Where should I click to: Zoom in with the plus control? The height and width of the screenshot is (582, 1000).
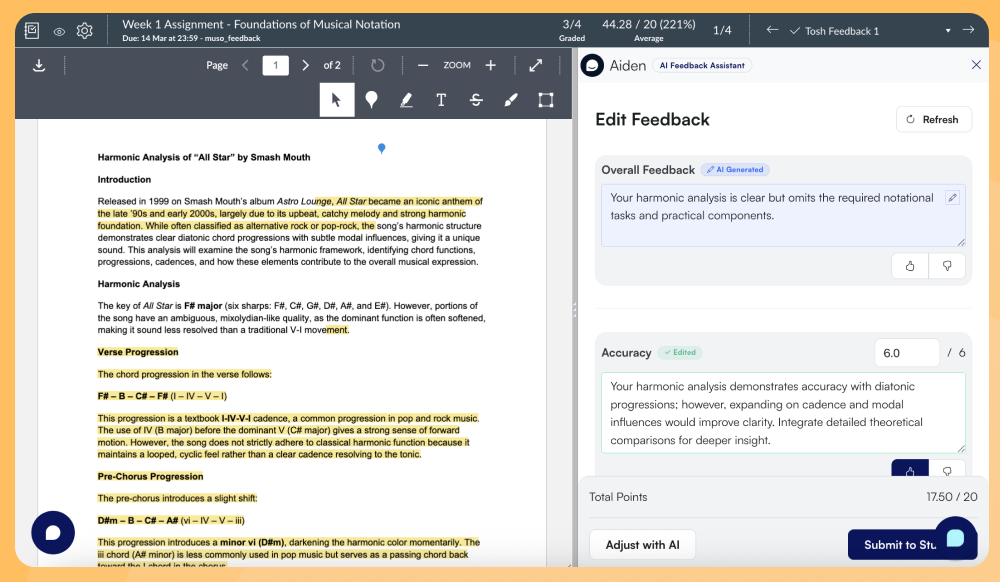click(490, 65)
